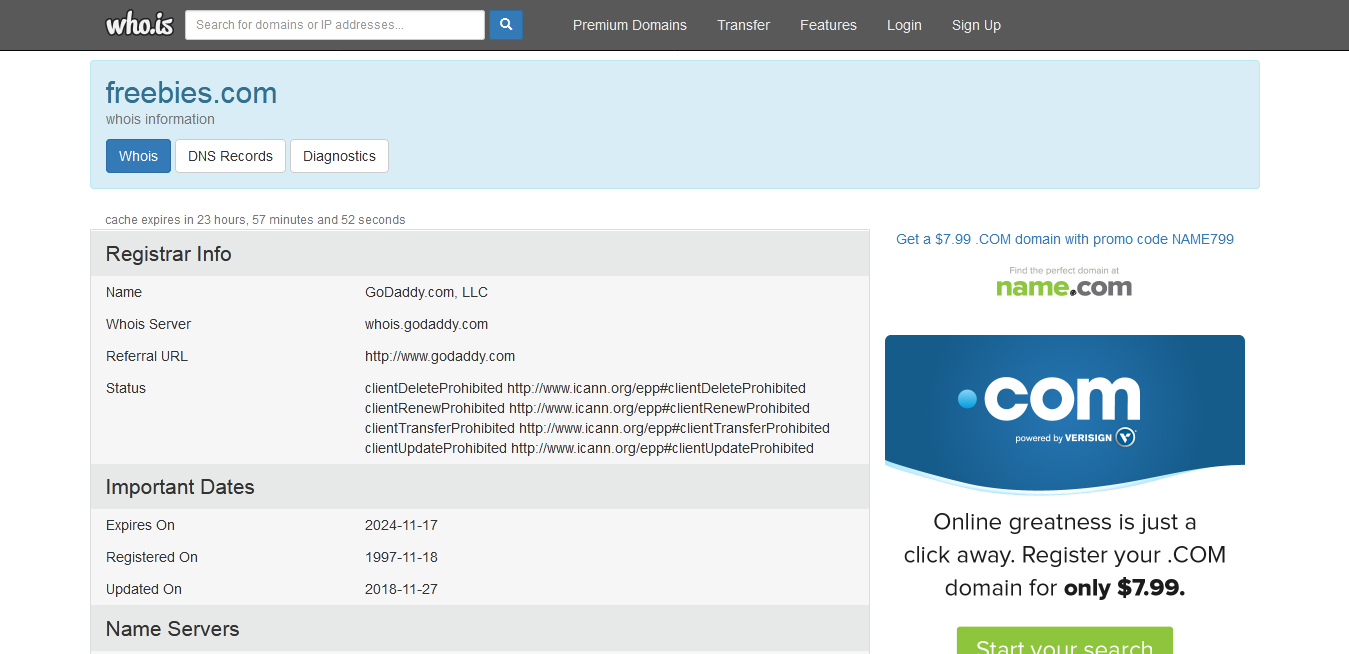
Task: Click the Expires On label
Action: coord(140,525)
